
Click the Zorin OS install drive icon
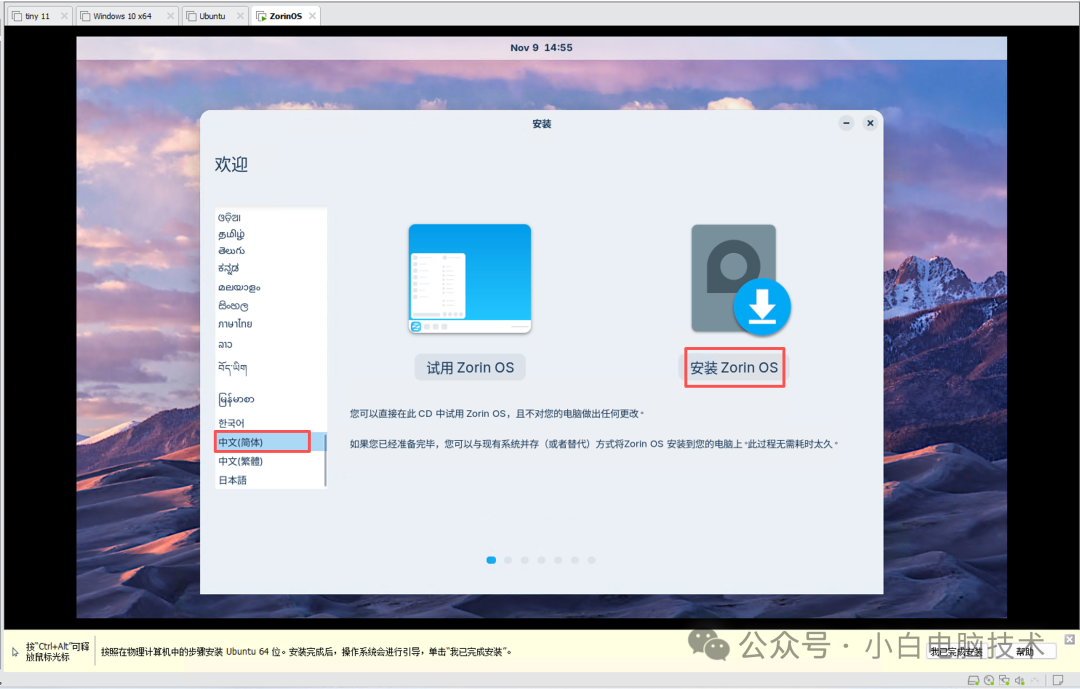(x=734, y=278)
